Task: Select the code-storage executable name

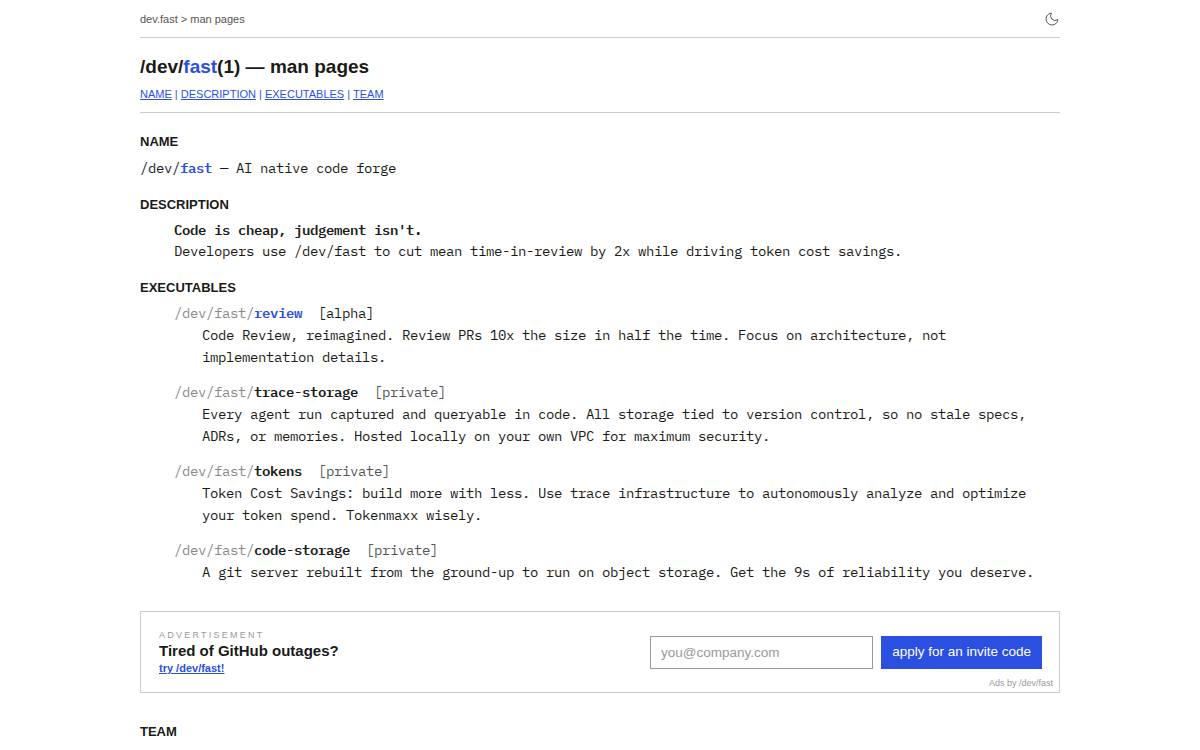Action: [x=302, y=550]
